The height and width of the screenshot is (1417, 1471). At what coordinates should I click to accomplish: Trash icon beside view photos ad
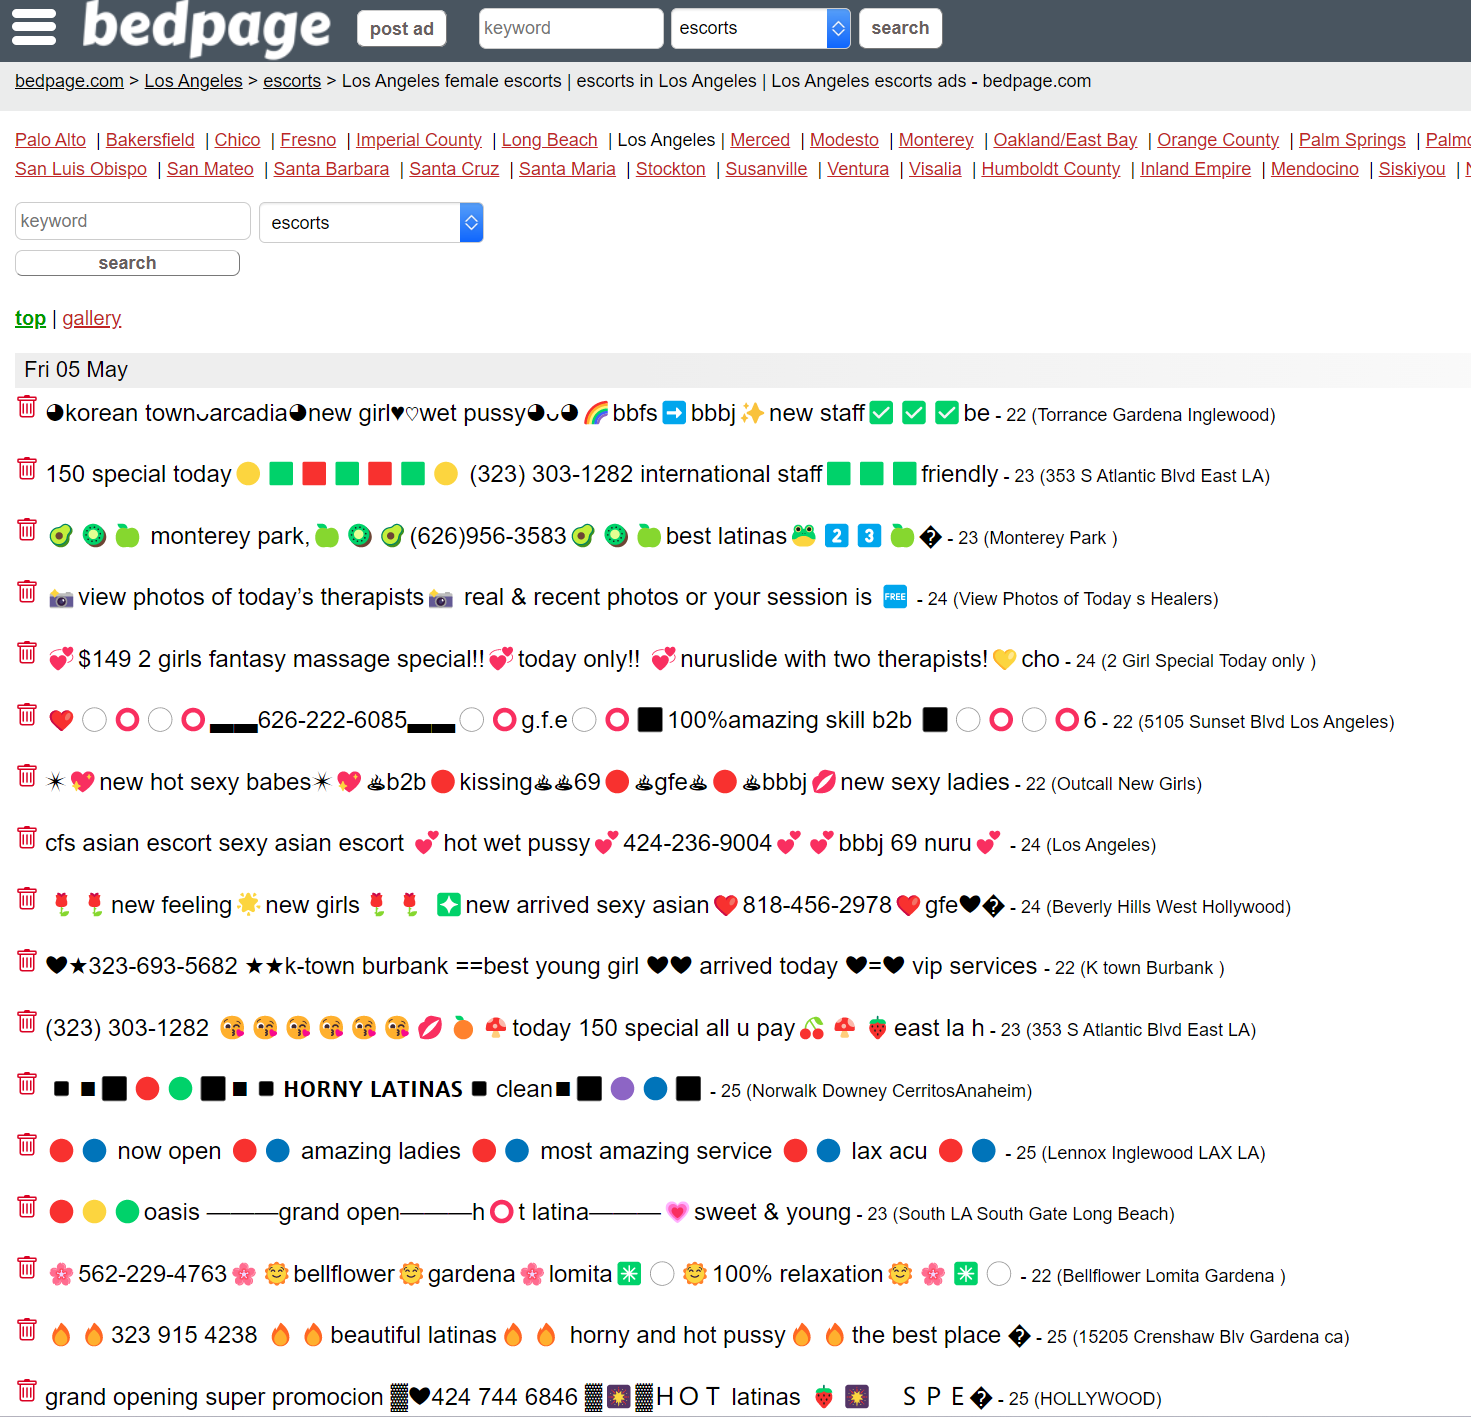pos(27,591)
